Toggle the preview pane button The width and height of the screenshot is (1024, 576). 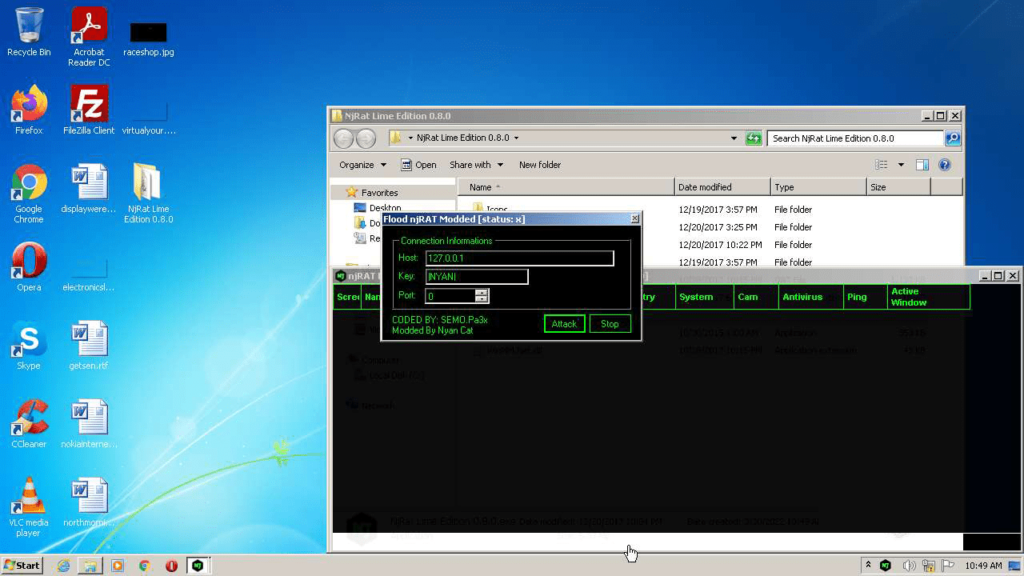[x=922, y=165]
